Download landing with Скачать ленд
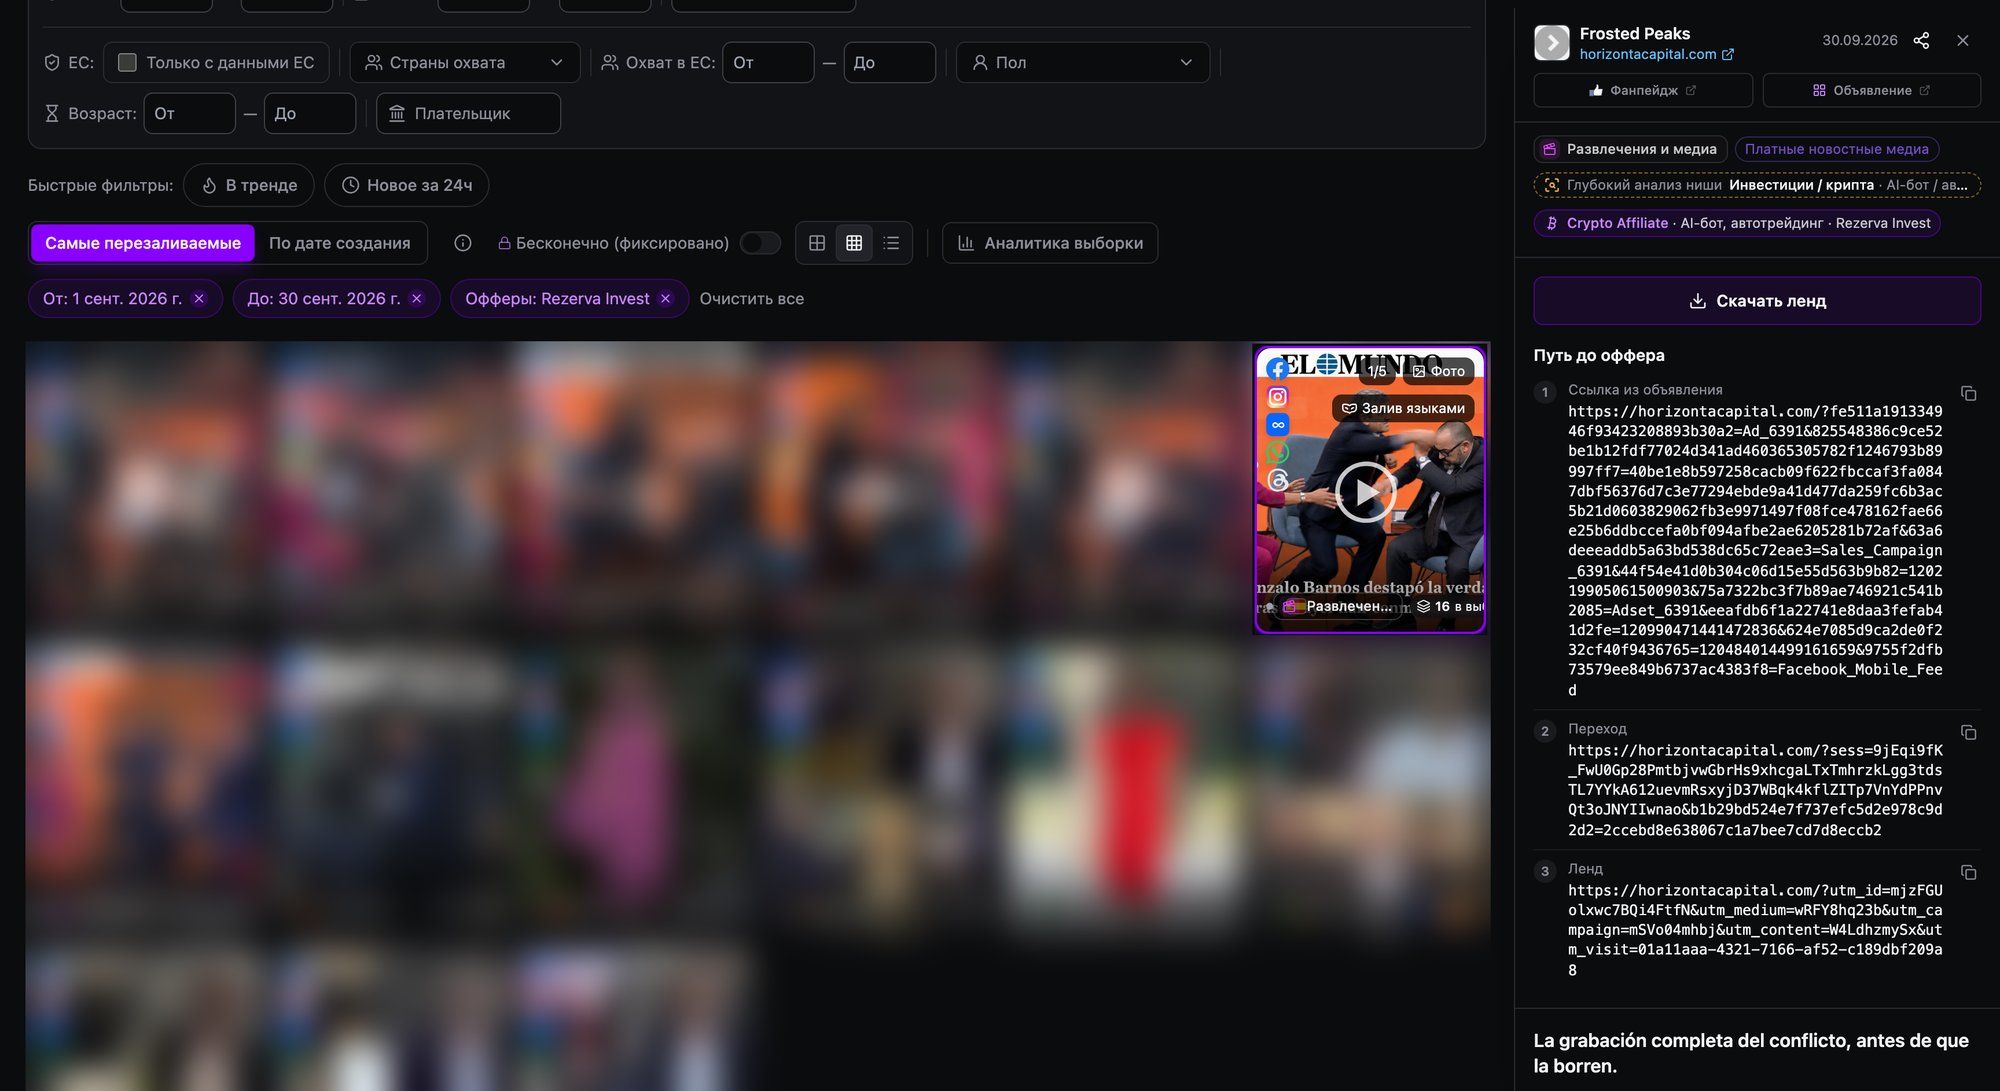Screen dimensions: 2000x1091 (1757, 301)
